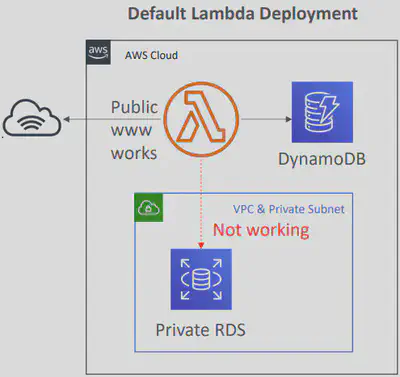Click the red dashed arrowhead above RDS

pos(201,246)
